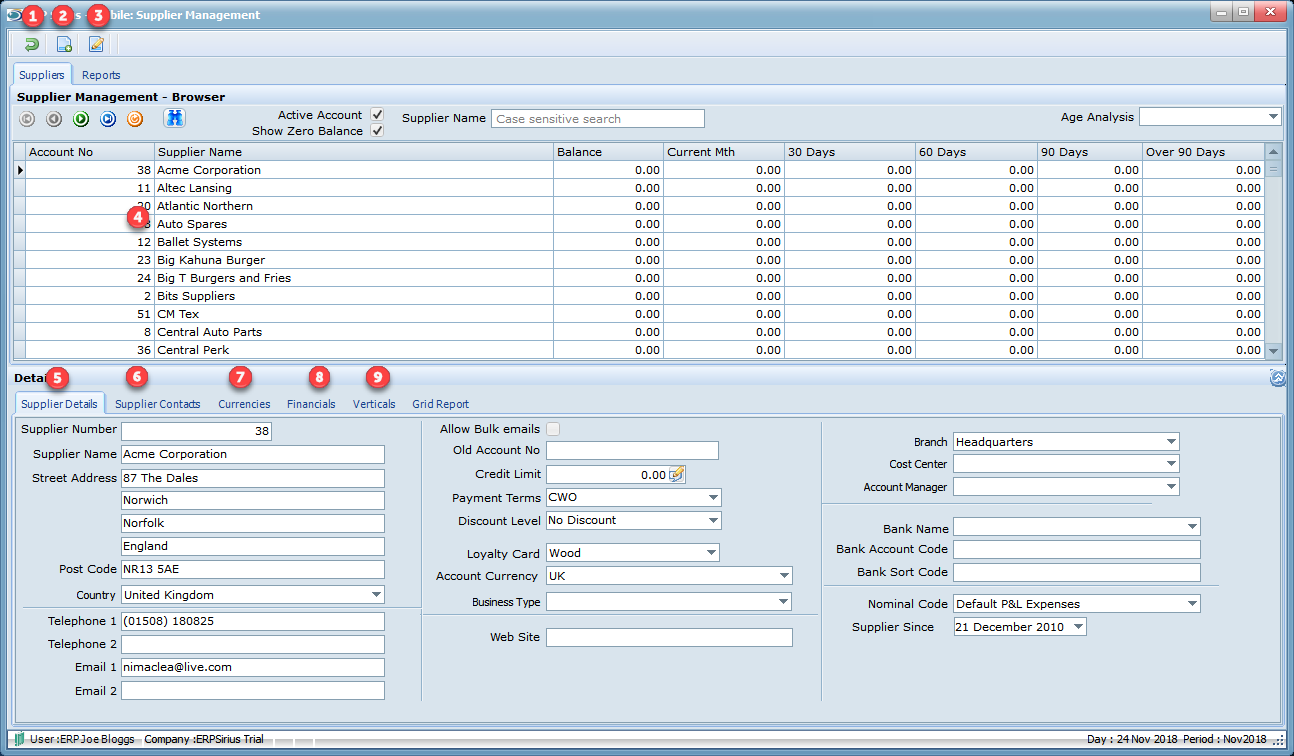1294x756 pixels.
Task: Open the Nominal Code dropdown
Action: [x=1192, y=604]
